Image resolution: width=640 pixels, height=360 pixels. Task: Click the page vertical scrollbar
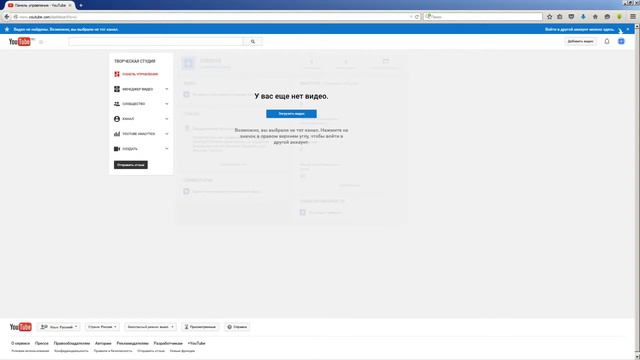[637, 192]
